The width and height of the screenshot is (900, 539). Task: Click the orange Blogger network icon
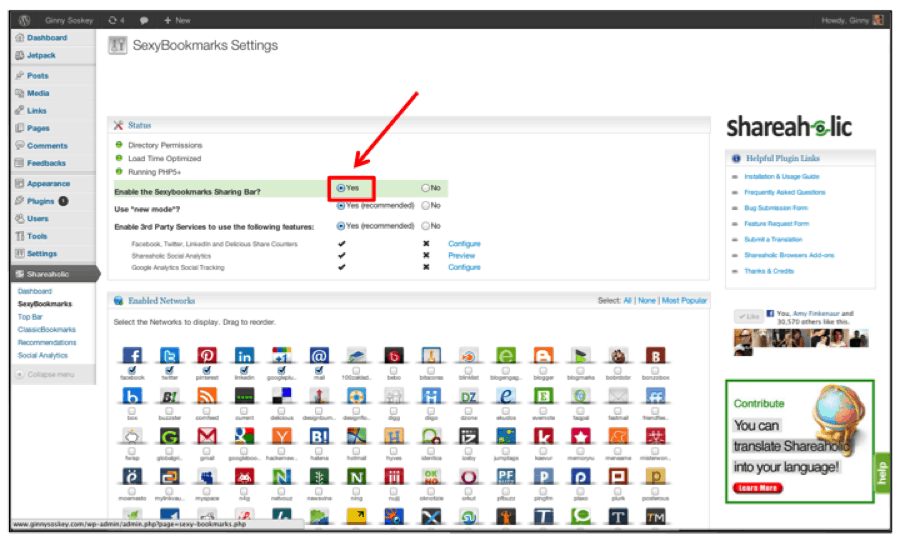(543, 355)
